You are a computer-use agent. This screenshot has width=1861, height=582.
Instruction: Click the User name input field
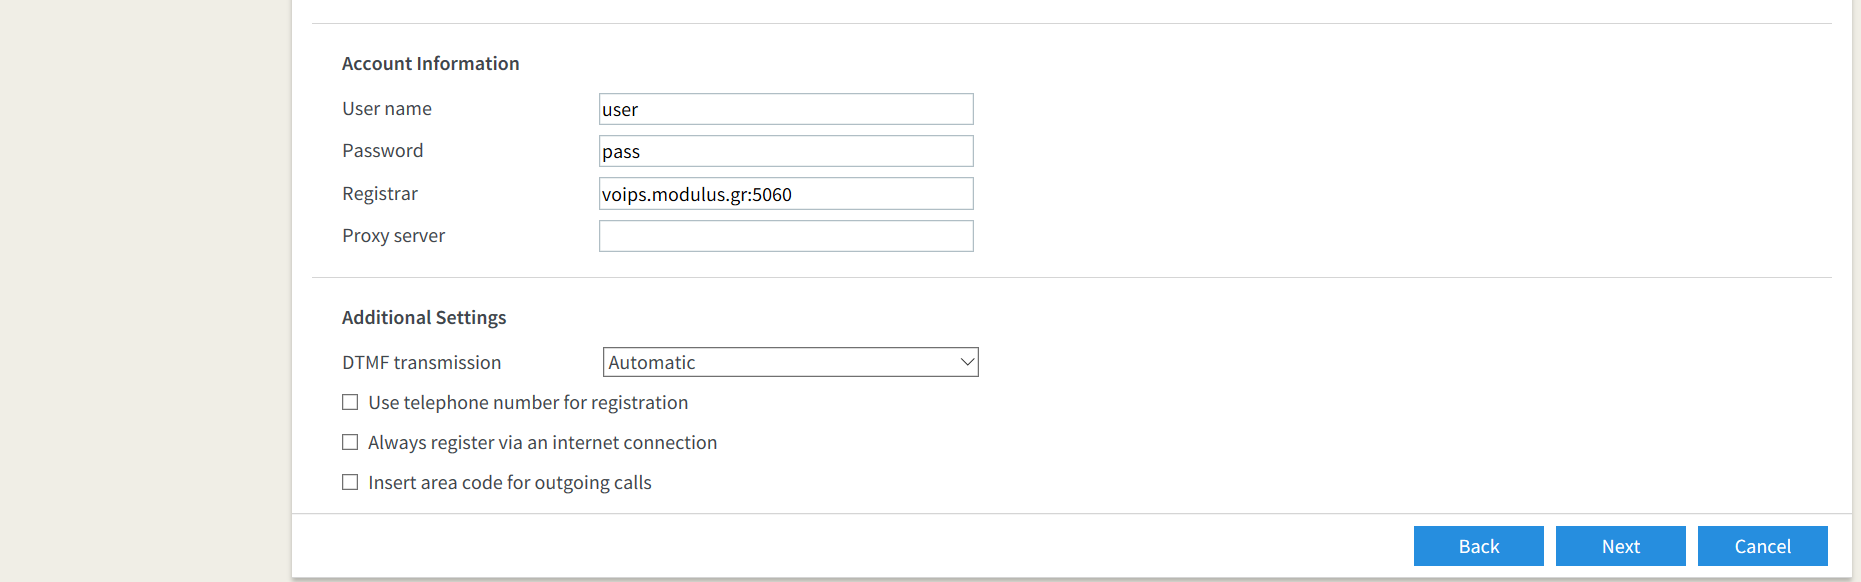click(786, 109)
